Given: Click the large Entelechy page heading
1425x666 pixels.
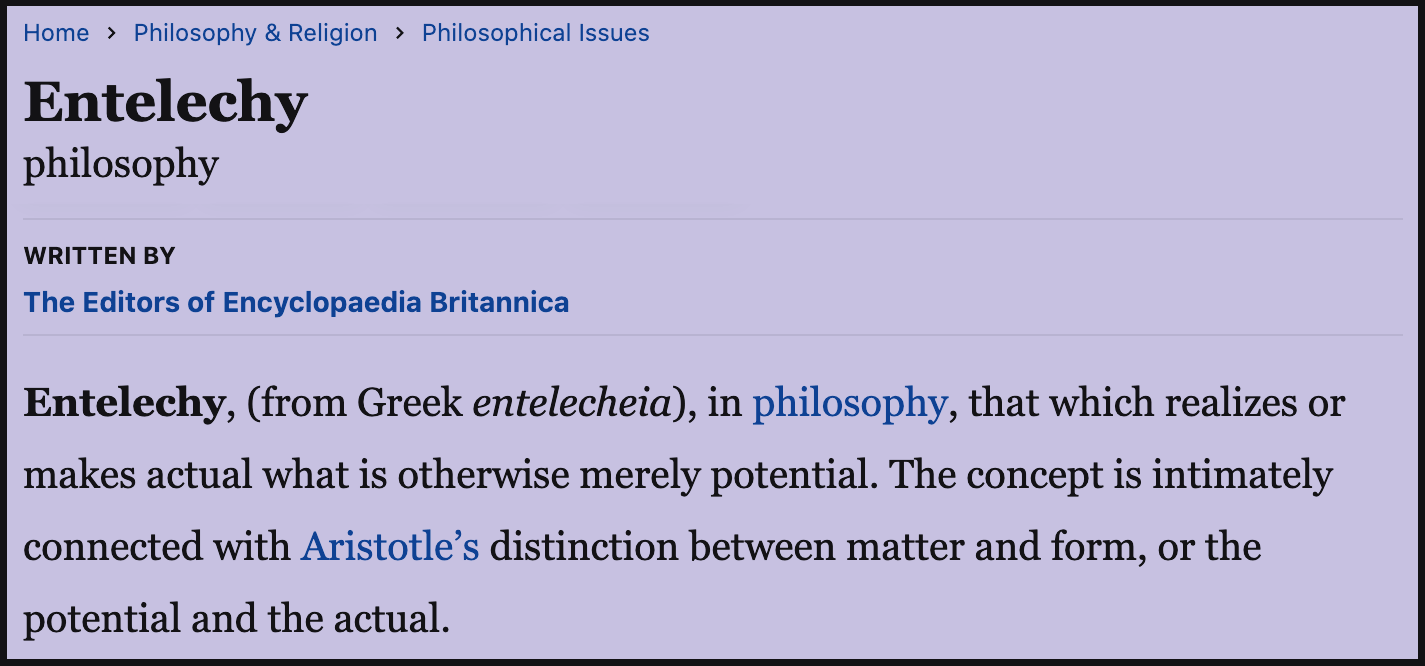Looking at the screenshot, I should (165, 102).
